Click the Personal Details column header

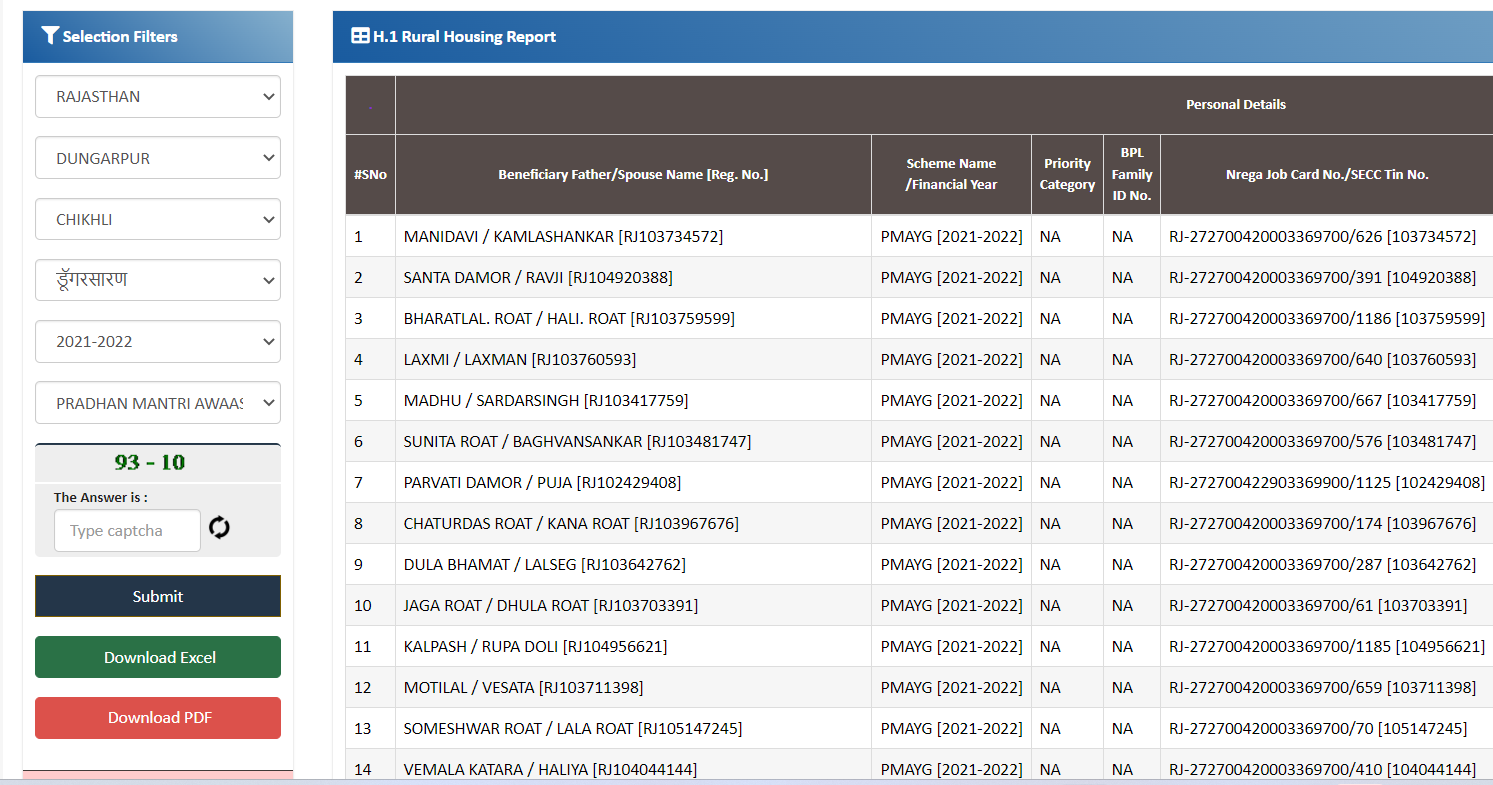(x=1236, y=104)
